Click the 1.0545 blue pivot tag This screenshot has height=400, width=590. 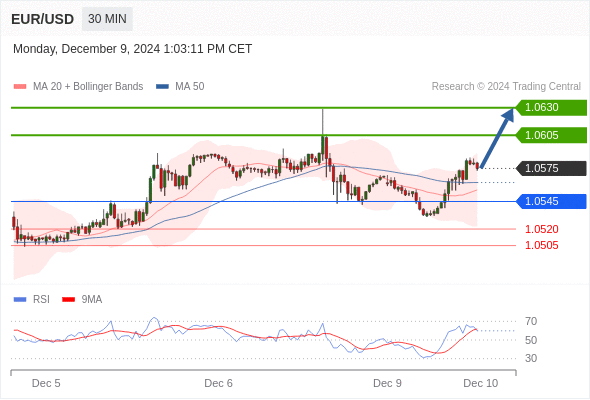tap(551, 201)
